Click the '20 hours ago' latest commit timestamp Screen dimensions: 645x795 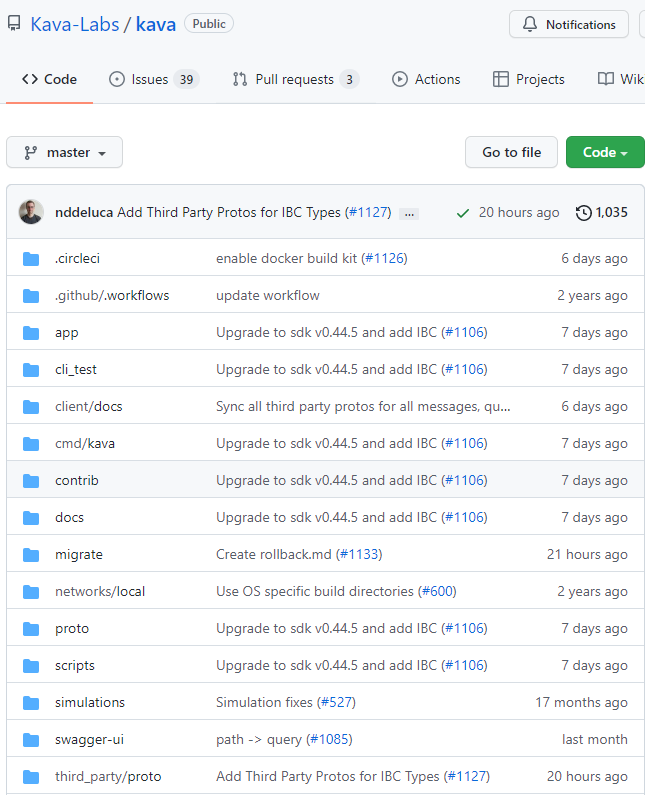(519, 212)
